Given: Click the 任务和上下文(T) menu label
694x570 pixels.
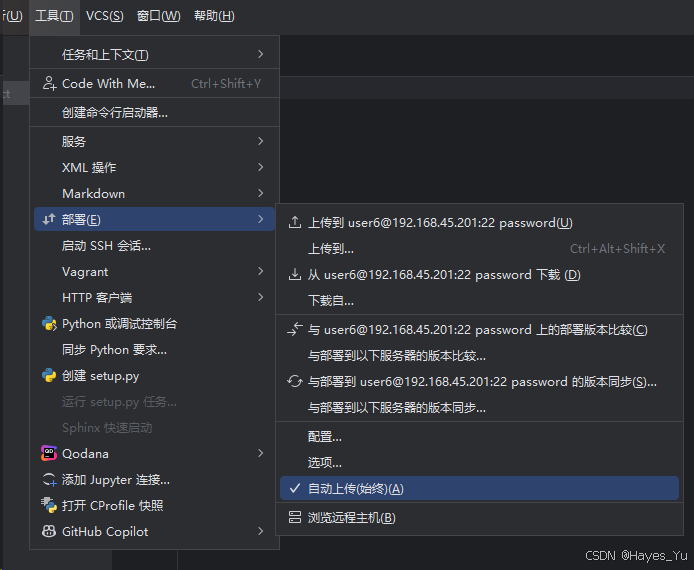Looking at the screenshot, I should tap(105, 55).
